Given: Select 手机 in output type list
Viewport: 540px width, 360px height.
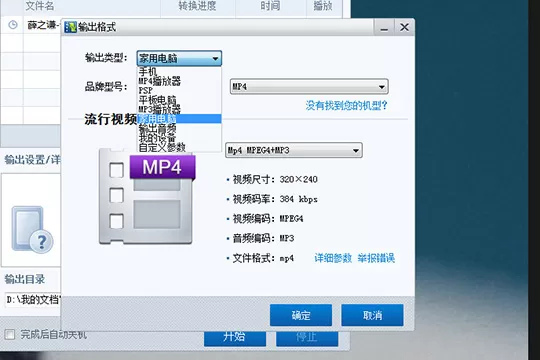Looking at the screenshot, I should [179, 72].
